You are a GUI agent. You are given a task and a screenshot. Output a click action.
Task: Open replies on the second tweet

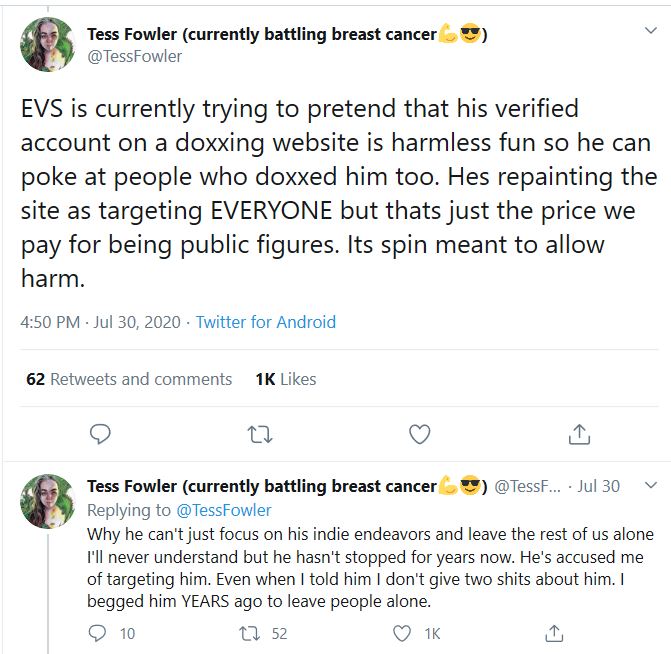coord(98,633)
